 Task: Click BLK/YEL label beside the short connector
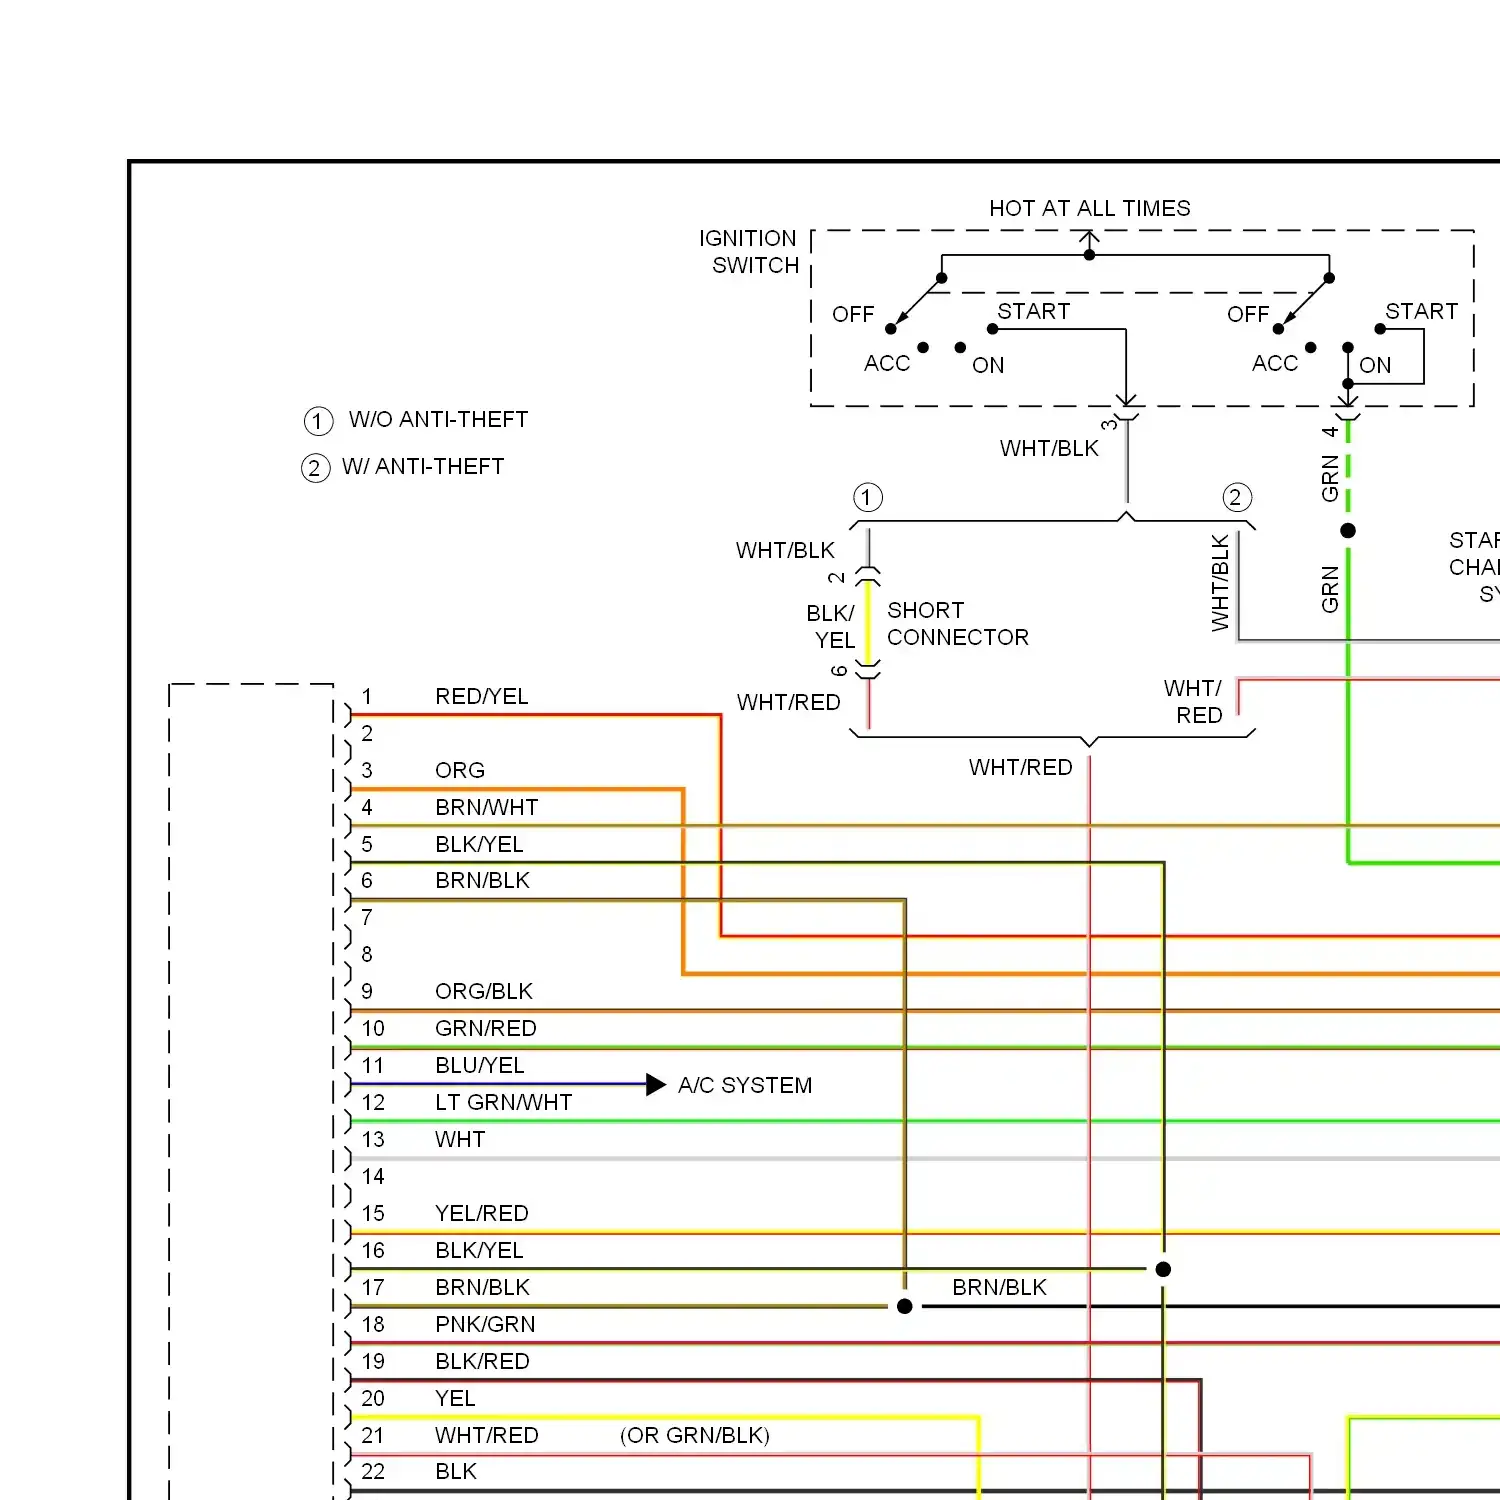click(831, 627)
